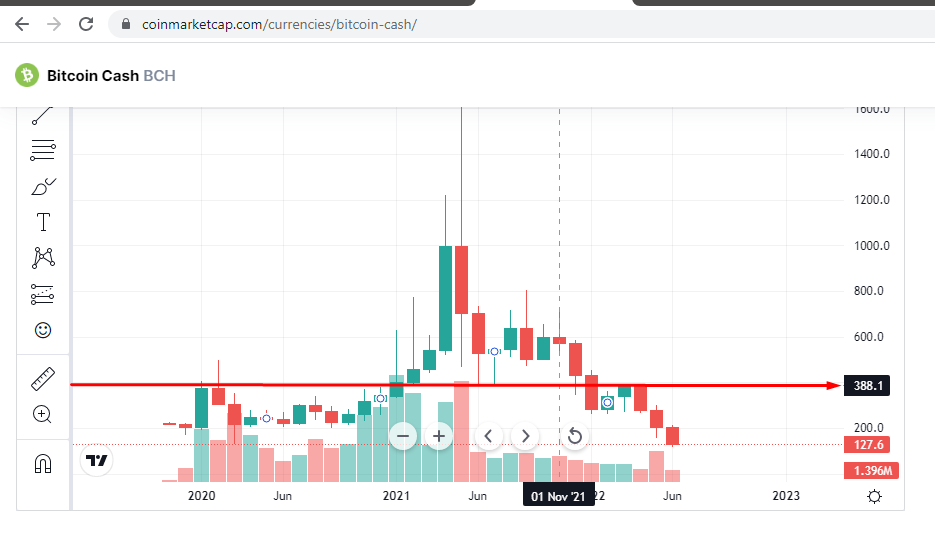The height and width of the screenshot is (541, 935).
Task: Open chart settings gear icon
Action: 874,496
